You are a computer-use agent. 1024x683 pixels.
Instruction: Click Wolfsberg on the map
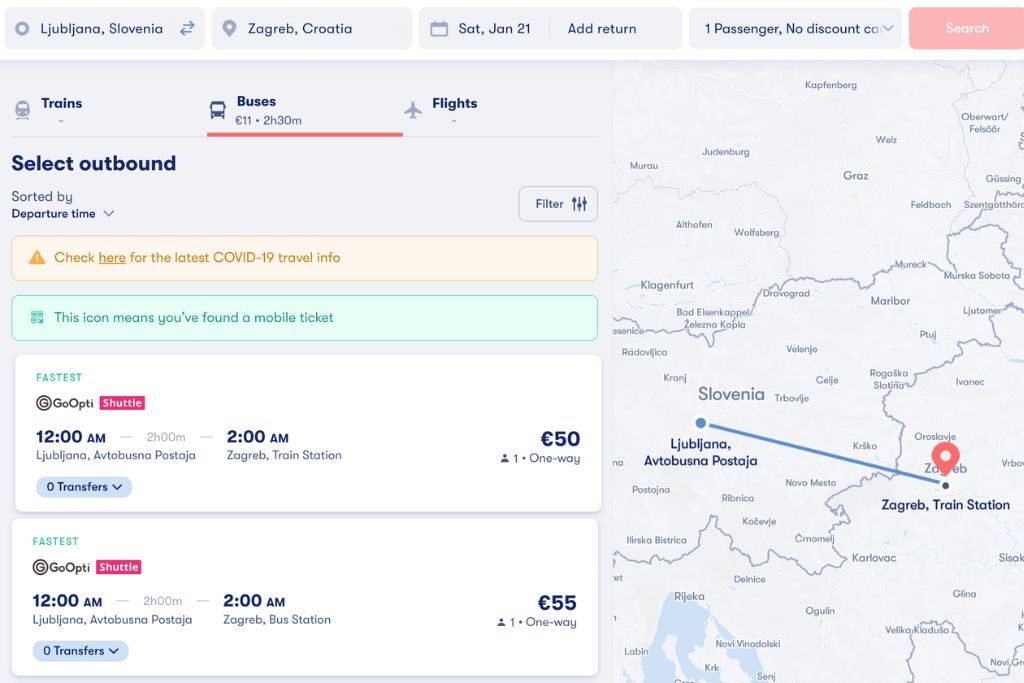pyautogui.click(x=756, y=232)
